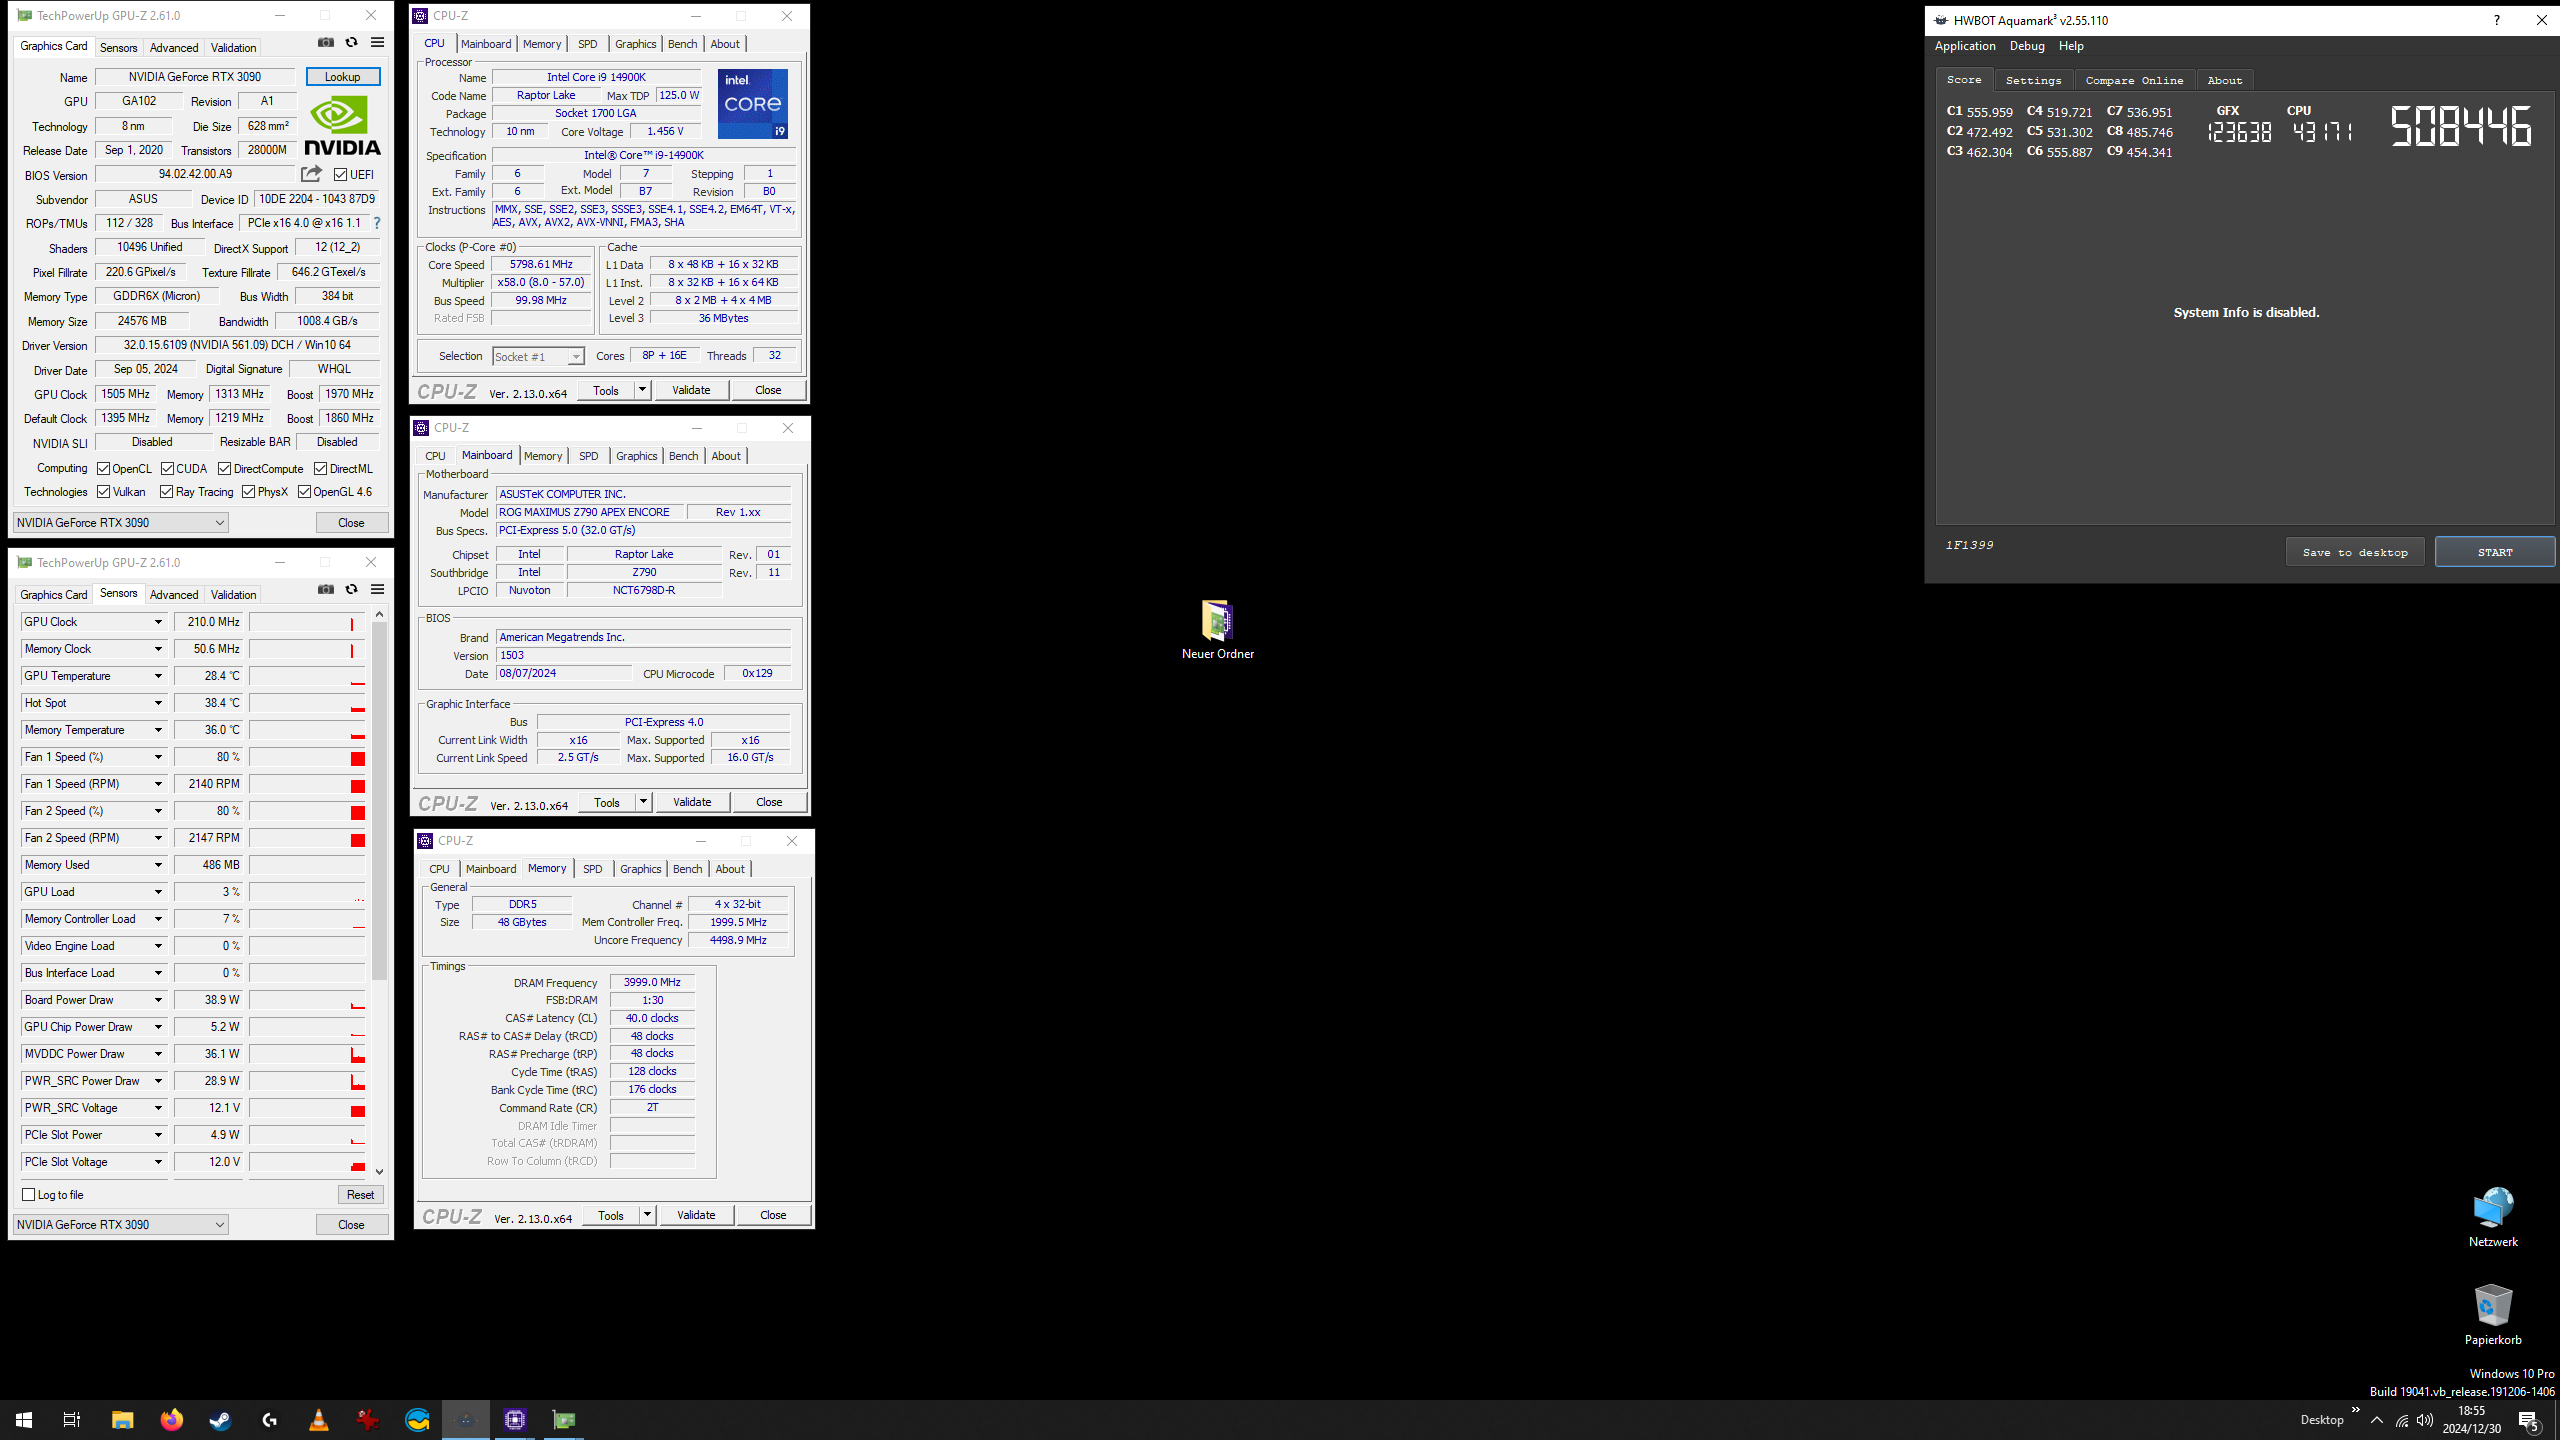Open Neuer Ordner folder on desktop
Image resolution: width=2560 pixels, height=1440 pixels.
tap(1217, 630)
